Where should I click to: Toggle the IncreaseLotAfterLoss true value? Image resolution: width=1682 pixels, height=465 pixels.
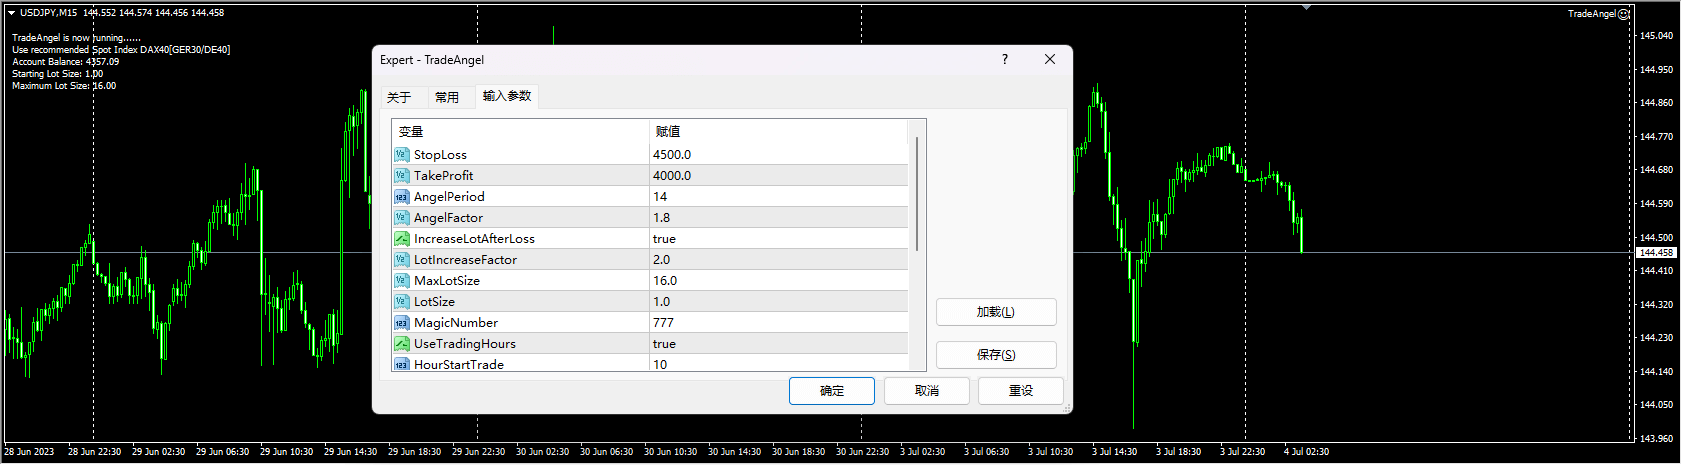click(664, 239)
